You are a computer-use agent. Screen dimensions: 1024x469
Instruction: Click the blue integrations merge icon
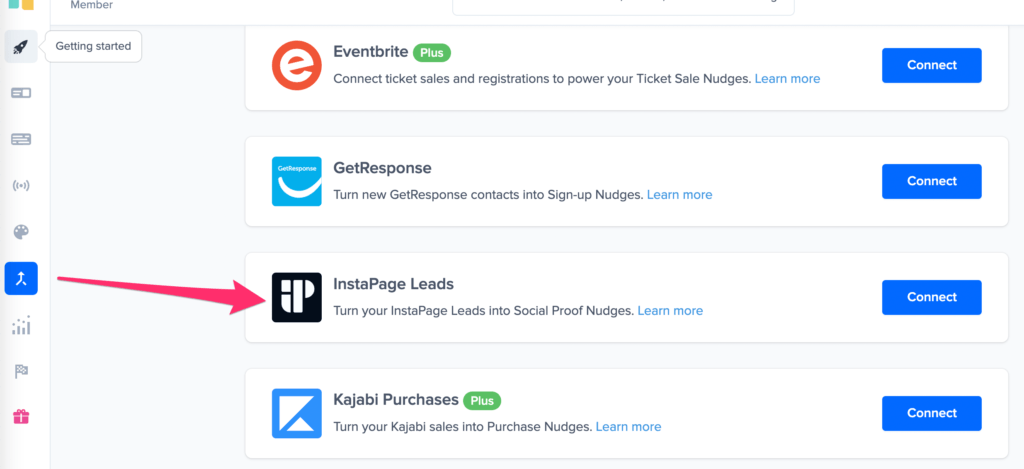coord(21,278)
